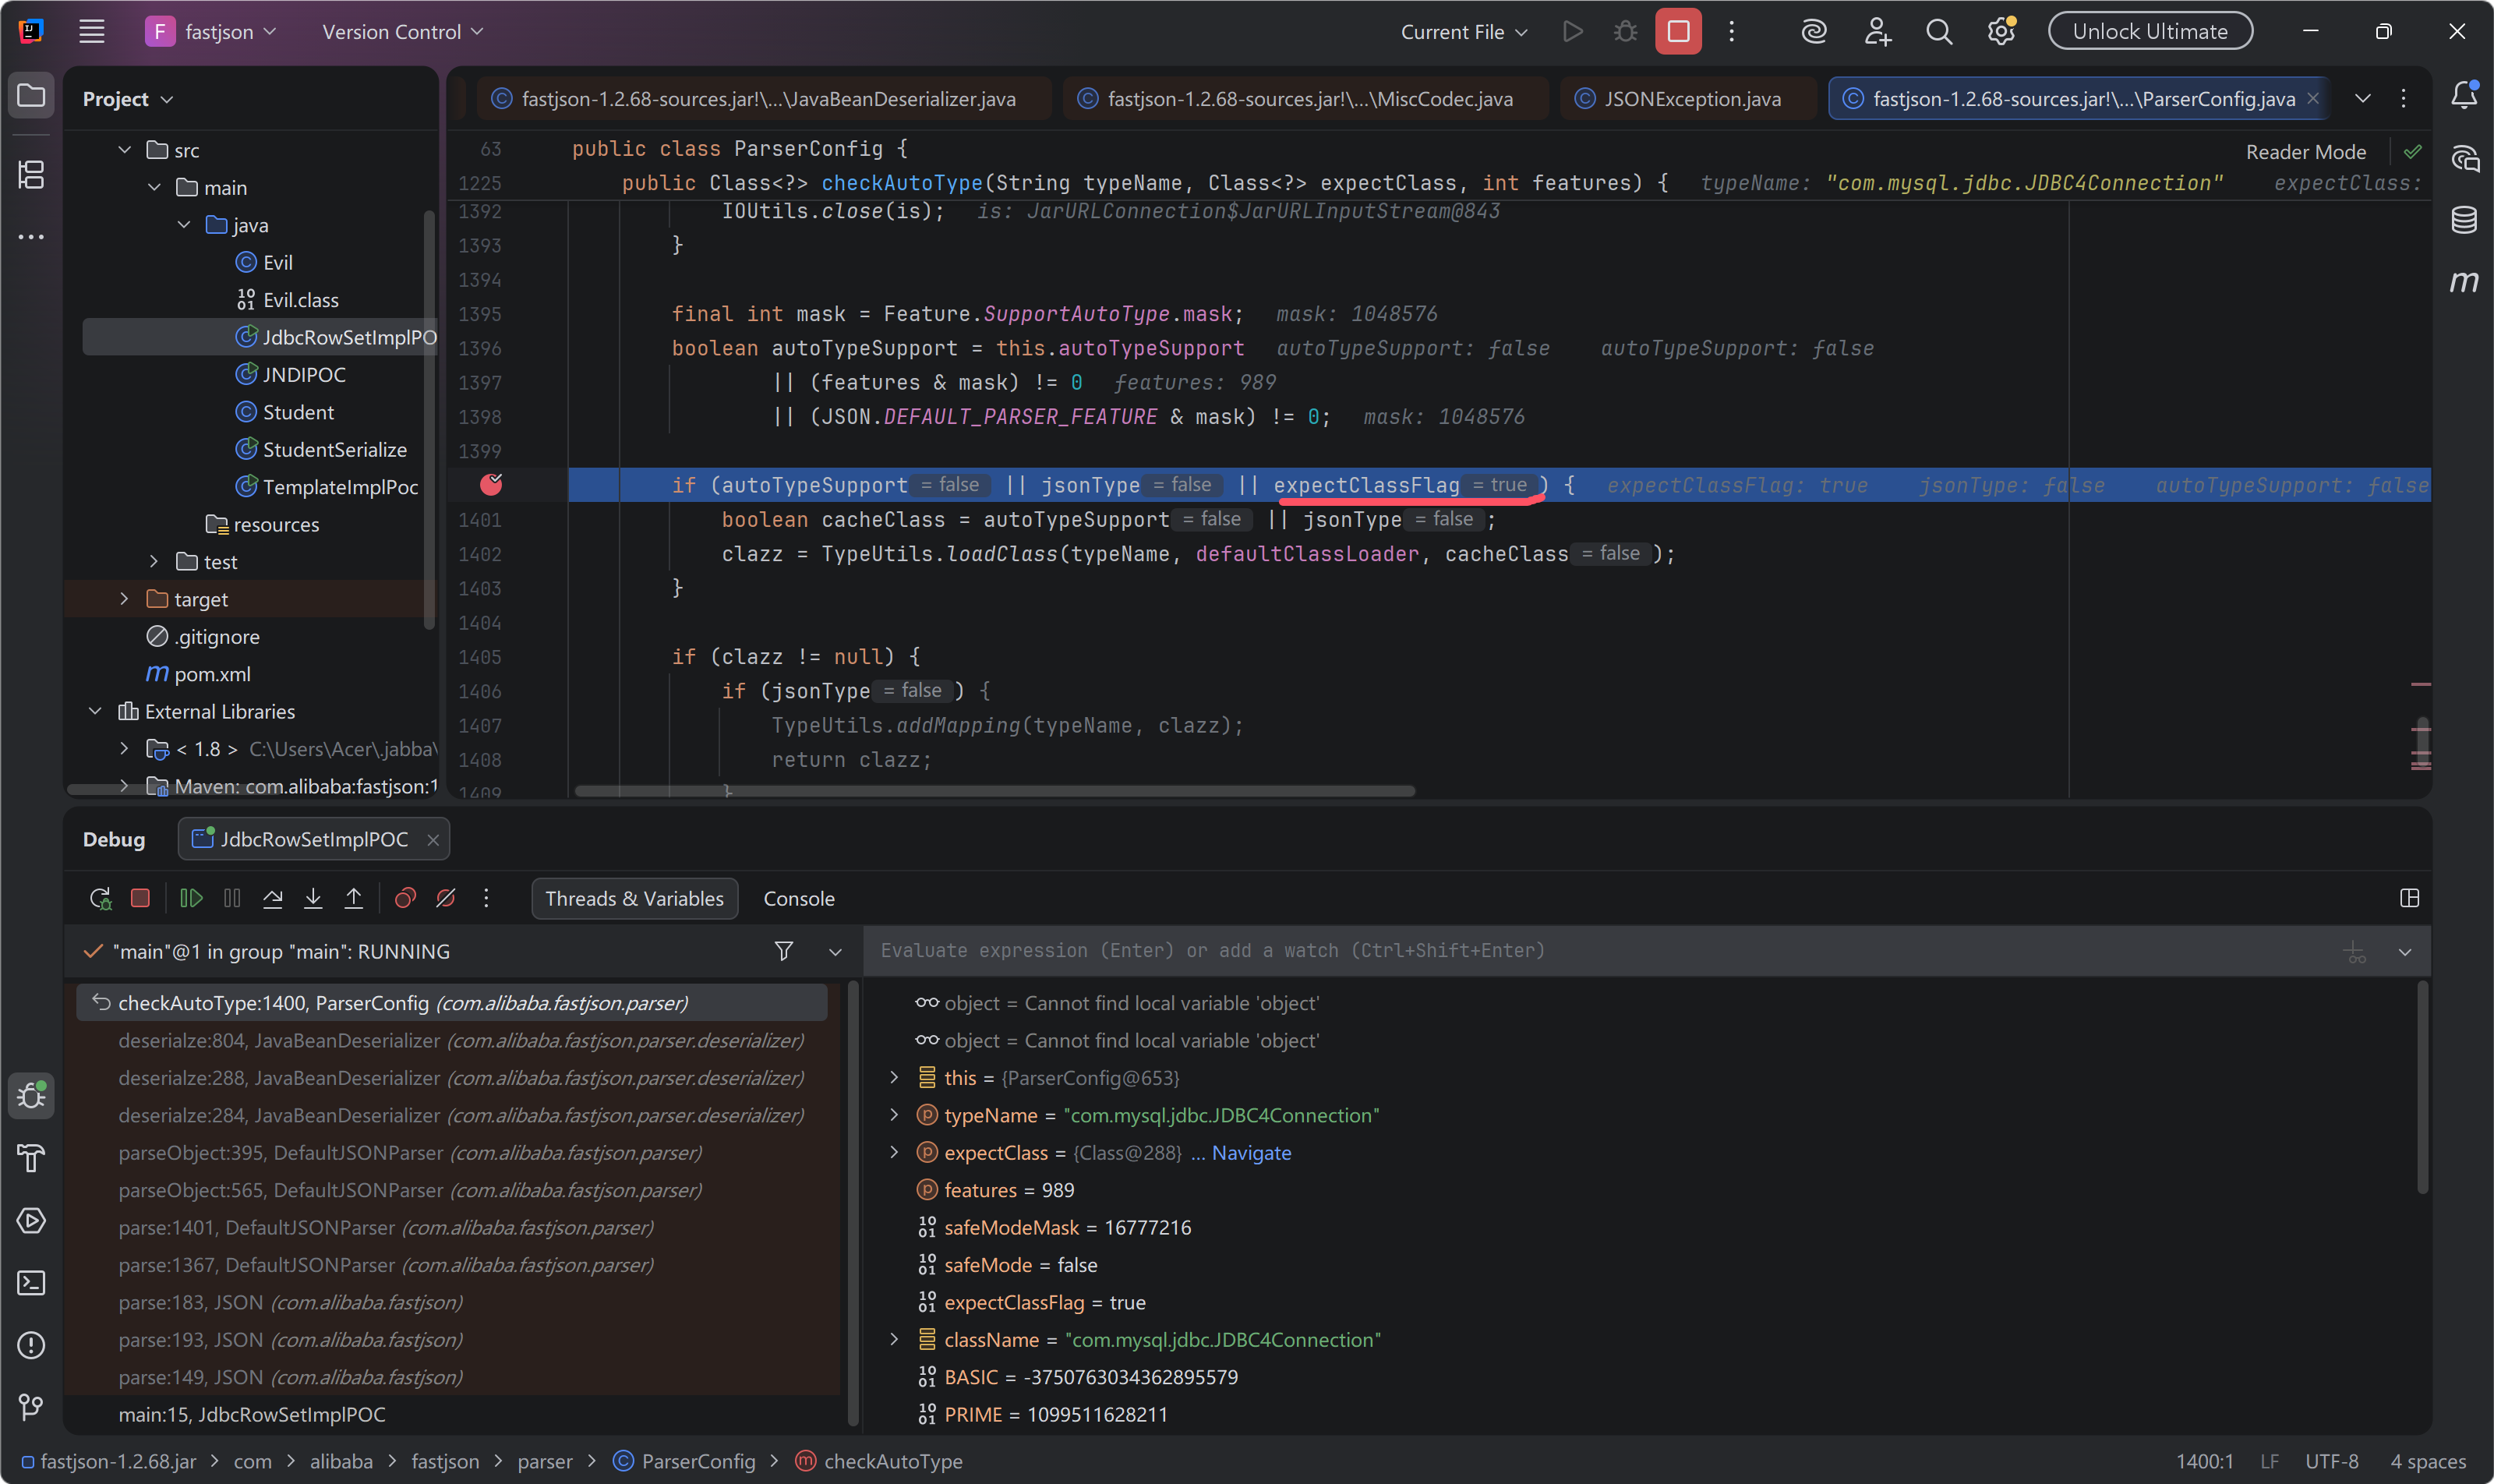Image resolution: width=2494 pixels, height=1484 pixels.
Task: Open IDE settings gear
Action: [x=2001, y=32]
